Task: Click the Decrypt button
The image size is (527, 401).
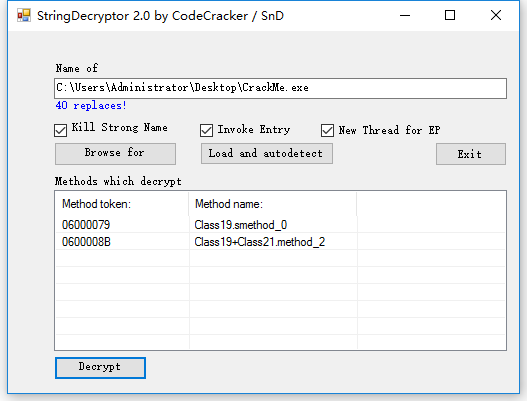Action: pos(100,368)
